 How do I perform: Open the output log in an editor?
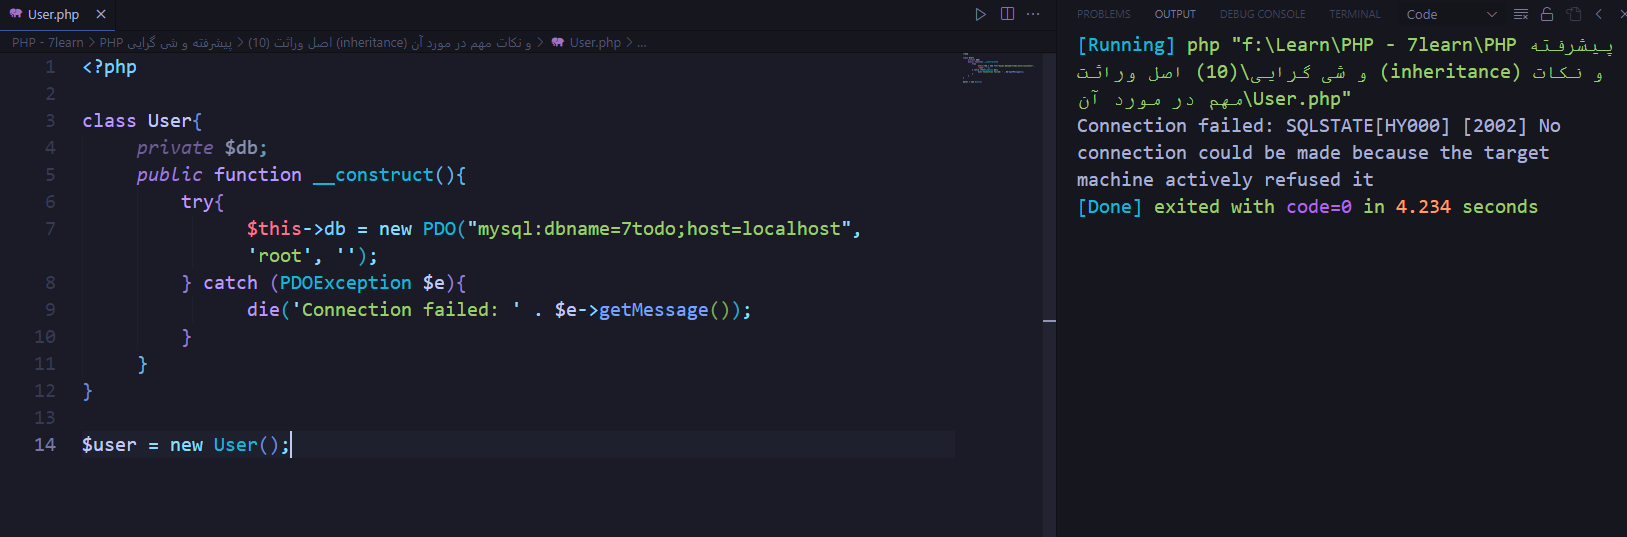tap(1574, 14)
